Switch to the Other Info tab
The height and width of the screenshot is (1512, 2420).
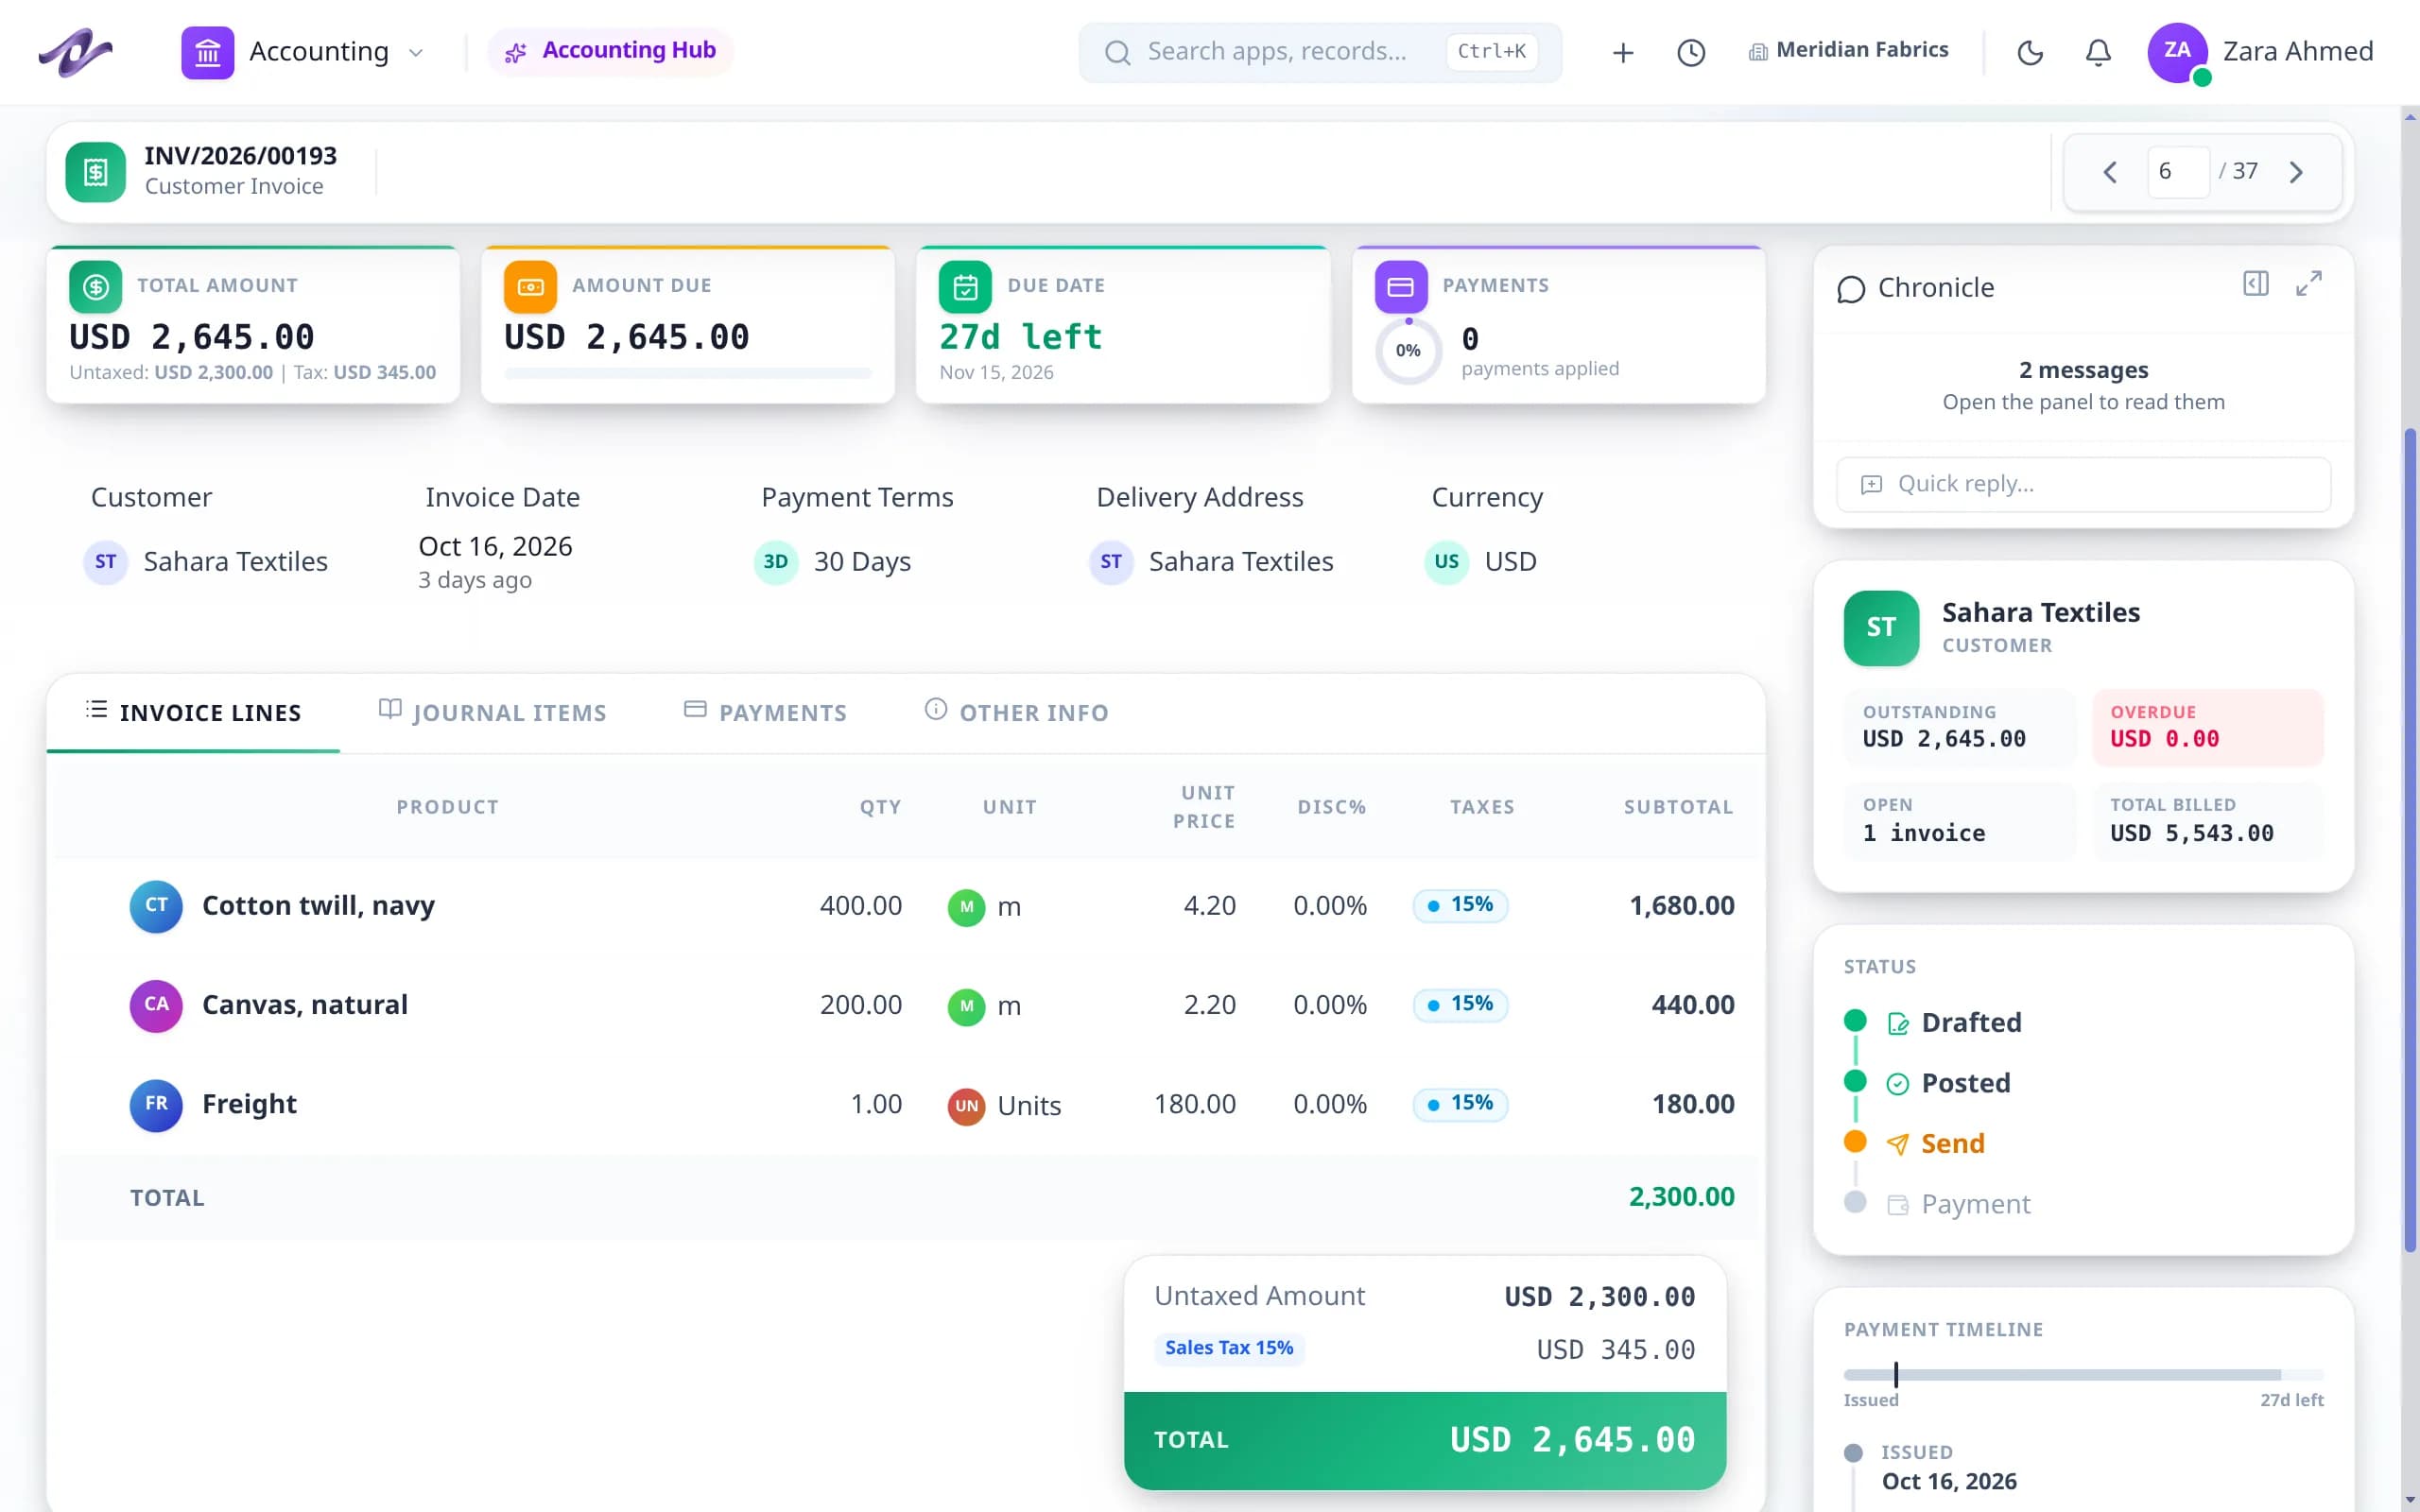(x=1017, y=713)
